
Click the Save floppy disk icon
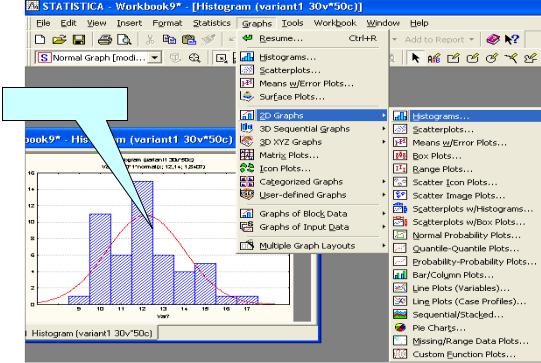tap(79, 40)
